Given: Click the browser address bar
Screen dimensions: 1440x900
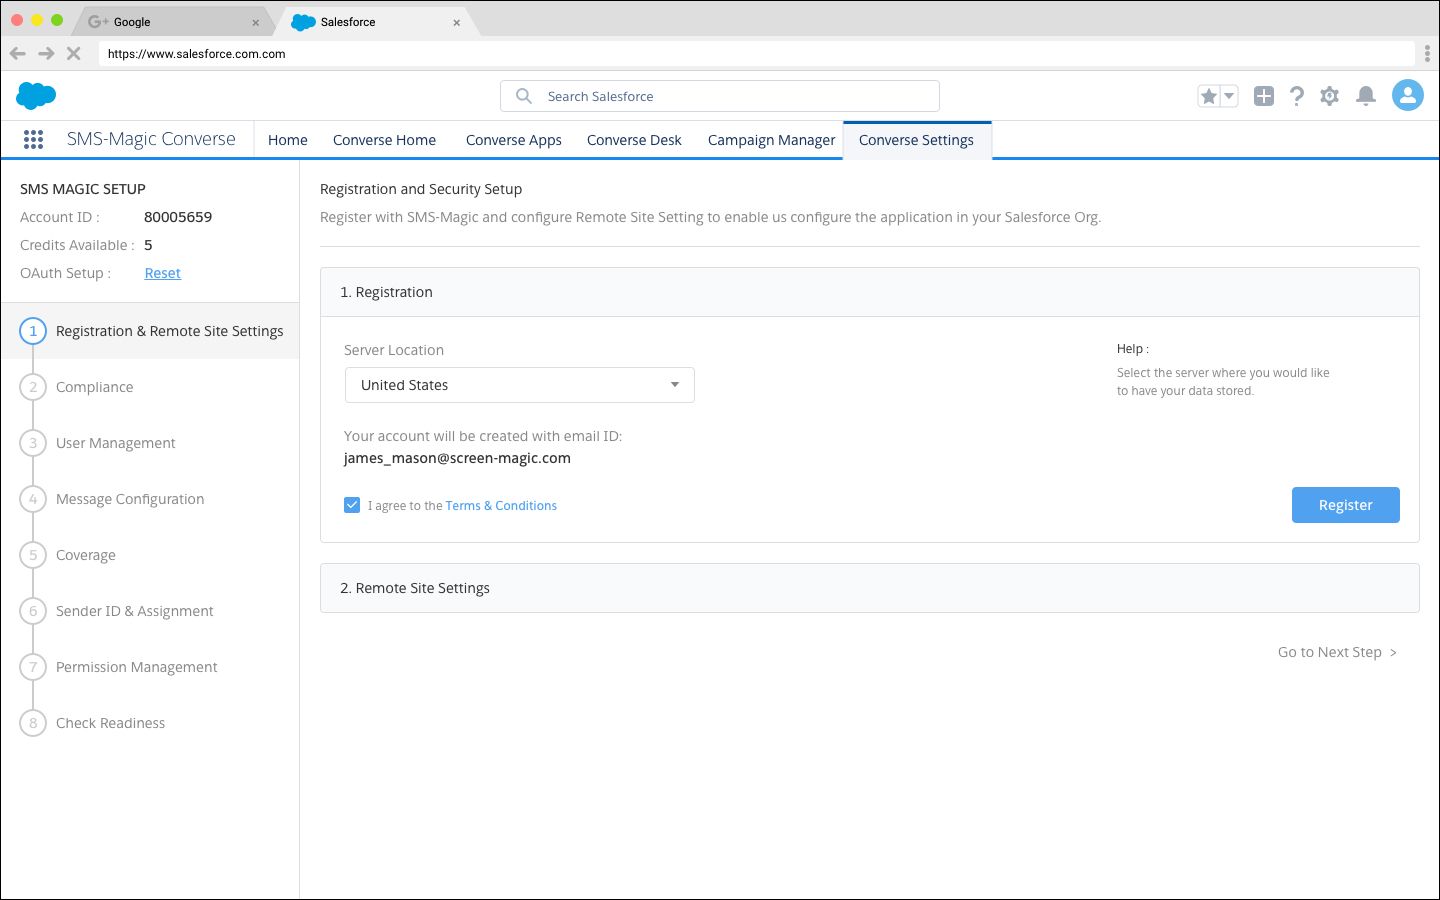Looking at the screenshot, I should point(757,54).
